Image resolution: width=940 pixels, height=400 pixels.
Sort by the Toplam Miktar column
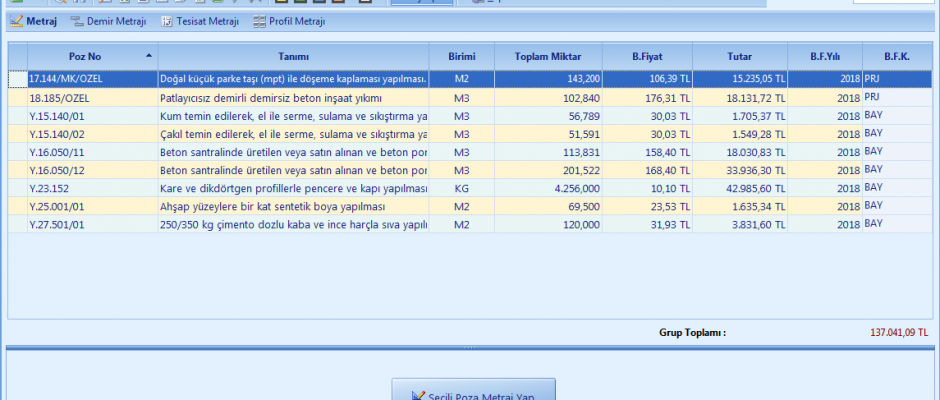tap(548, 56)
